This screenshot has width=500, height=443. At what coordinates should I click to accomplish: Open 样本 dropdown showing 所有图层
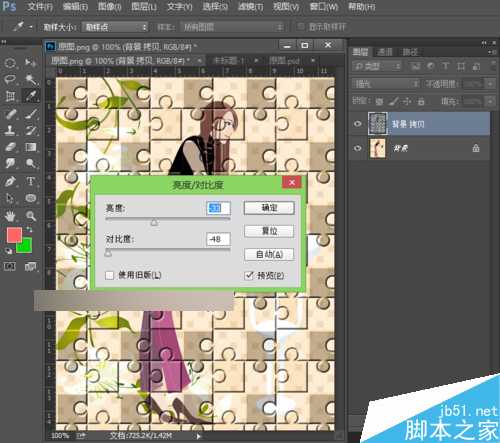pyautogui.click(x=232, y=27)
